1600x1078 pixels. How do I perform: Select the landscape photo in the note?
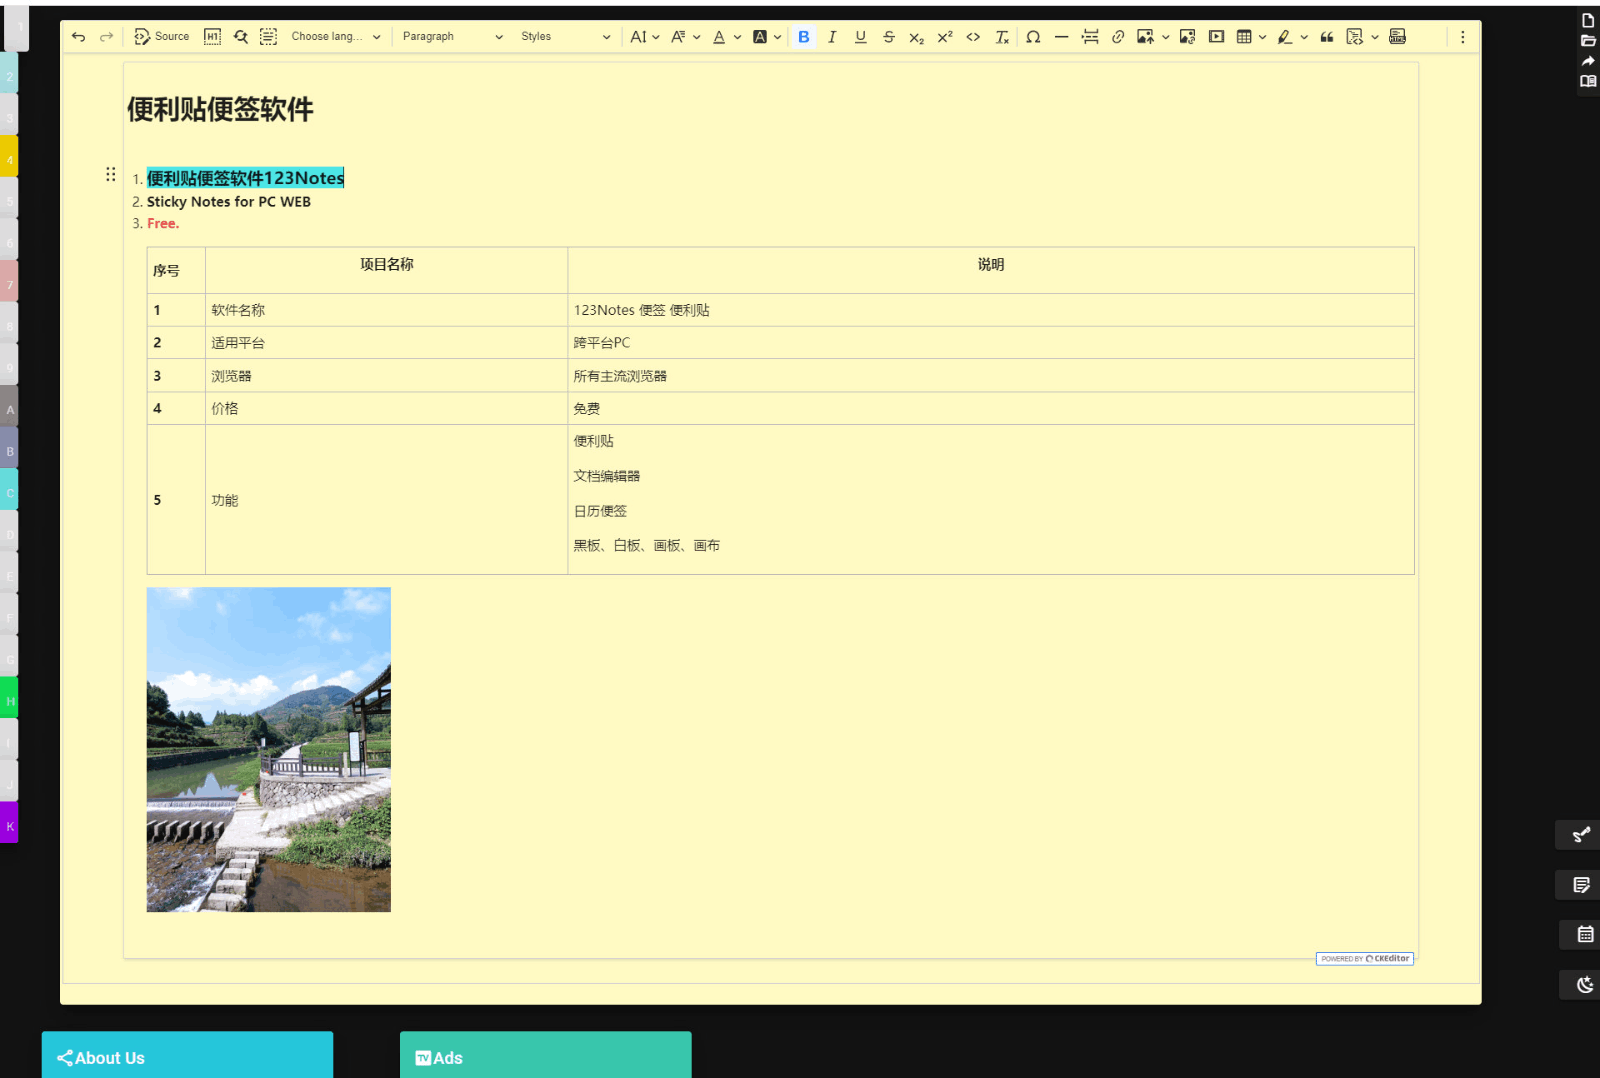(269, 749)
